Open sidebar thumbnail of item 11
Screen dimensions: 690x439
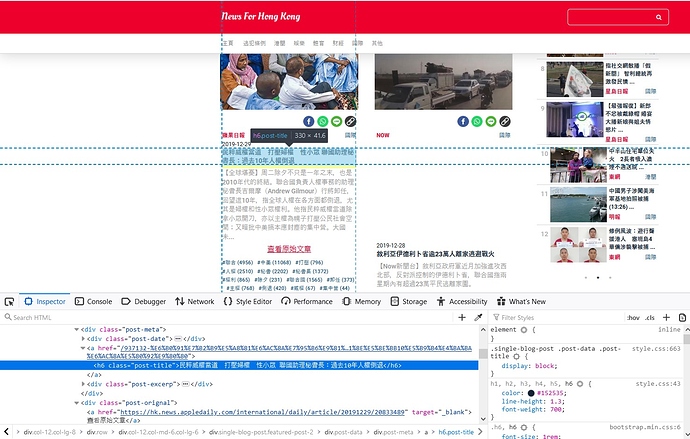pyautogui.click(x=578, y=205)
